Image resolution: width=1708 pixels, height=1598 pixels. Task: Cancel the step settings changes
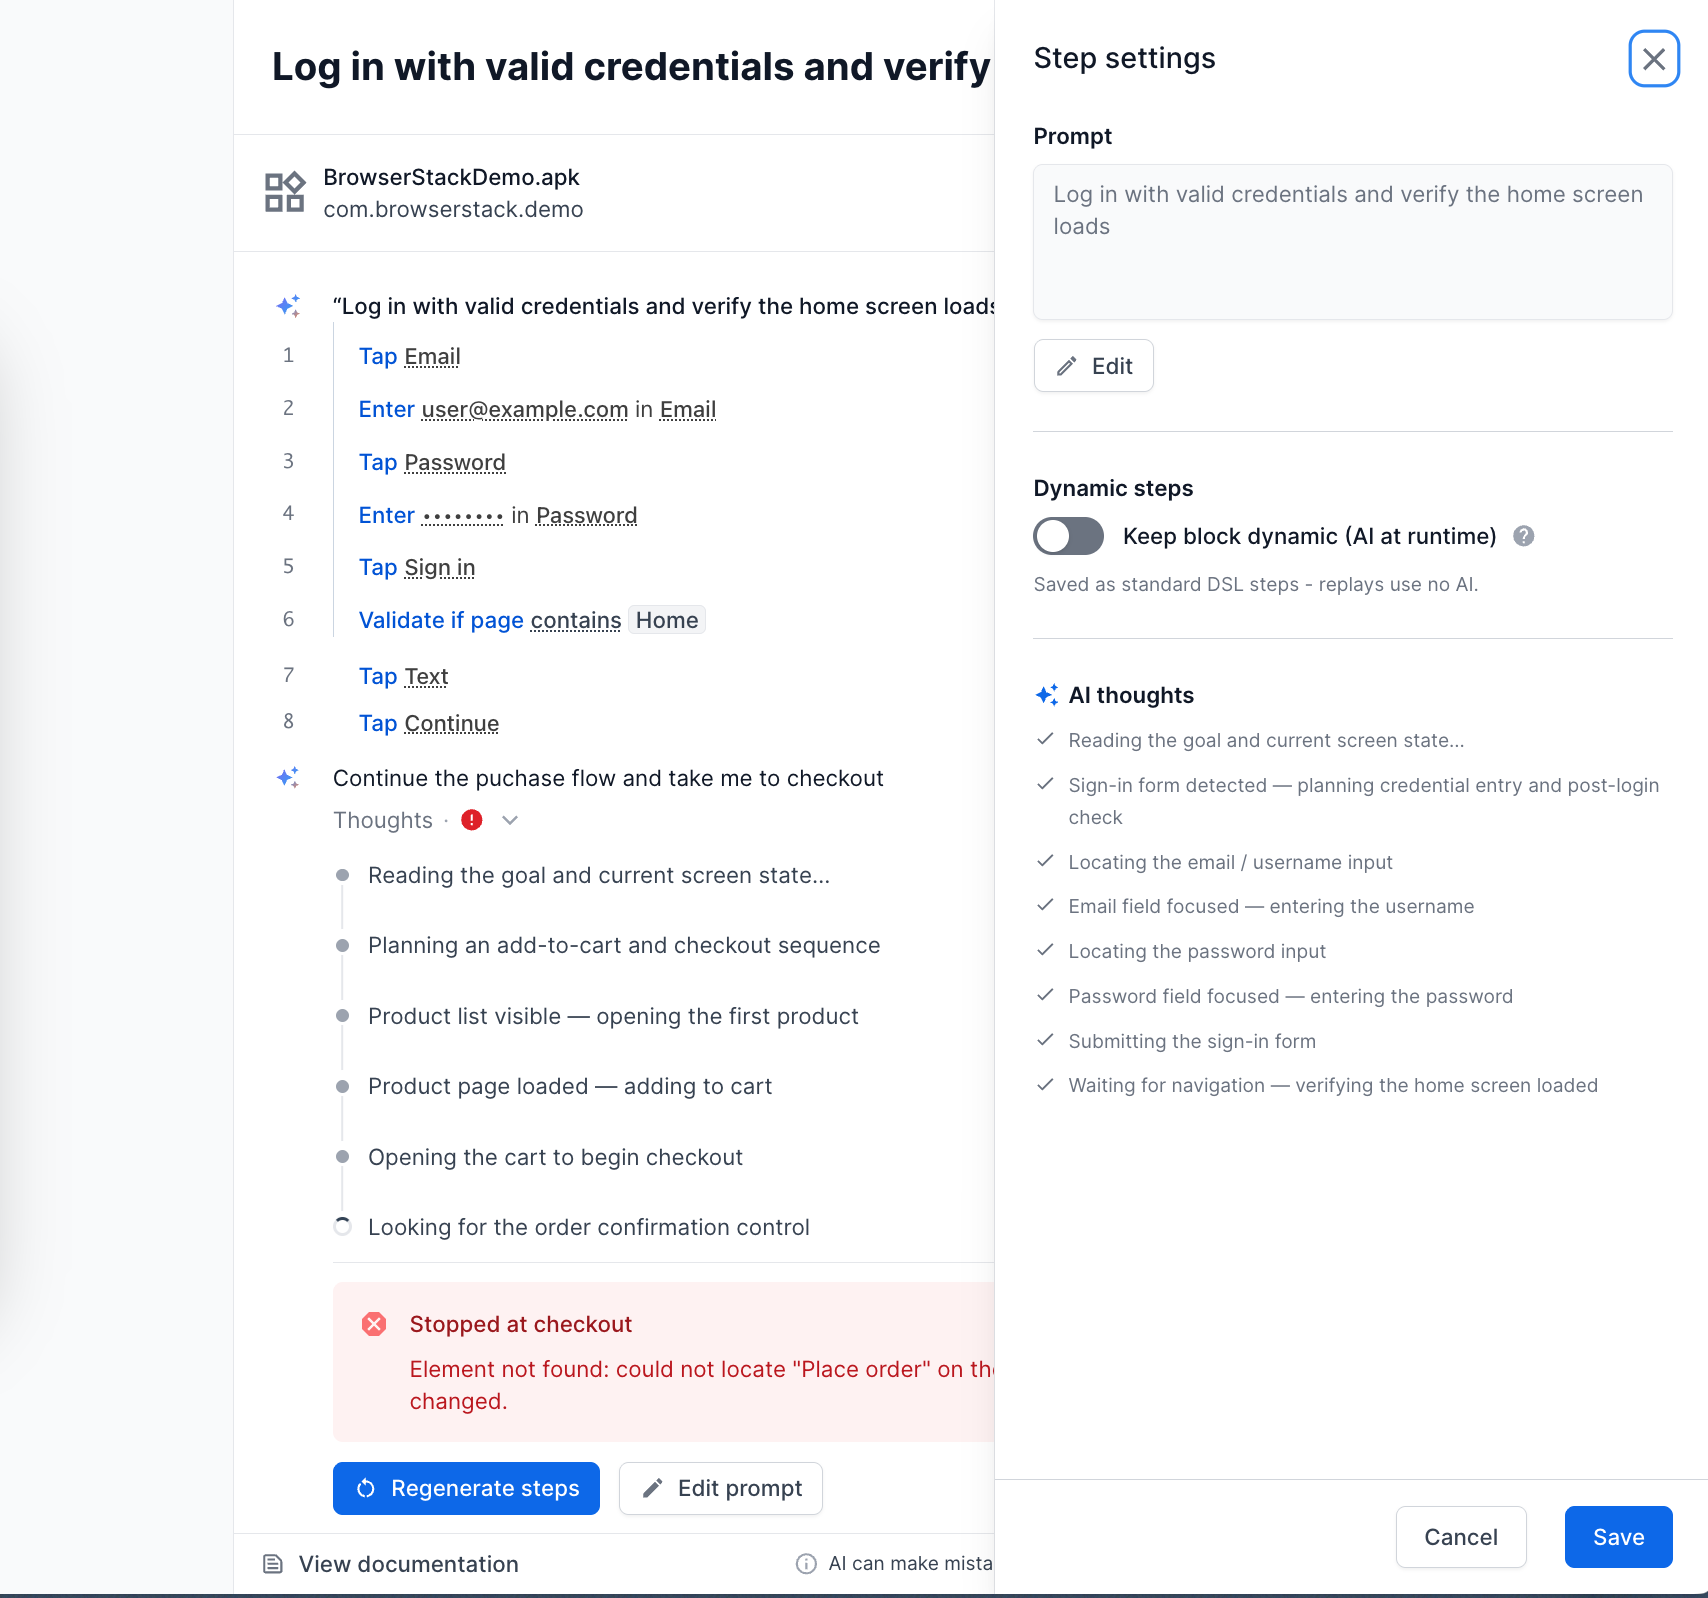coord(1461,1537)
